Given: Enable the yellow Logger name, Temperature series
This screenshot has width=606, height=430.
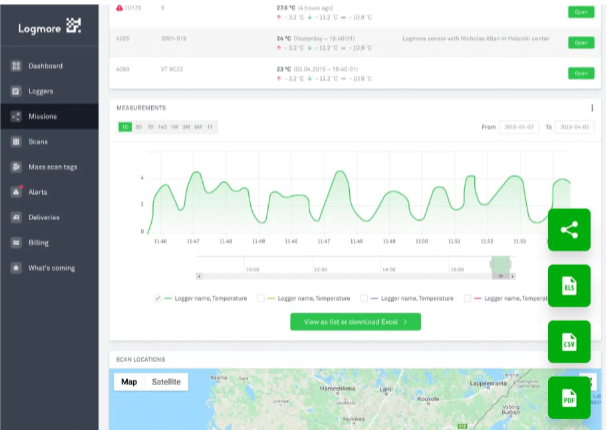Looking at the screenshot, I should (x=261, y=298).
